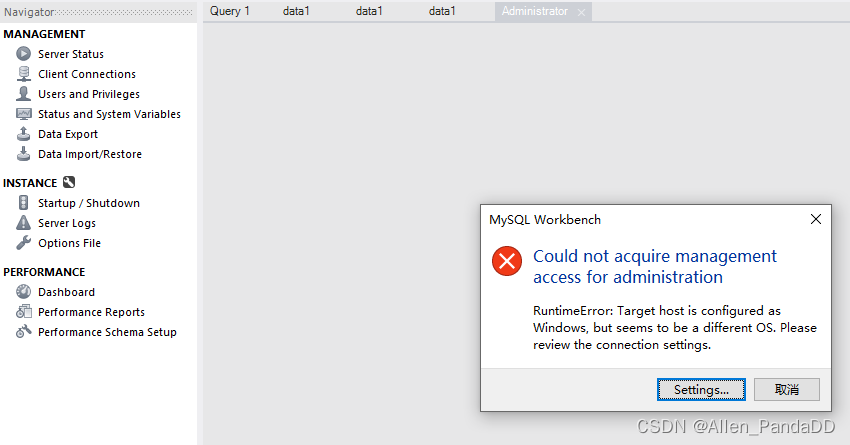Switch to the first data1 tab
The image size is (850, 445).
(296, 11)
